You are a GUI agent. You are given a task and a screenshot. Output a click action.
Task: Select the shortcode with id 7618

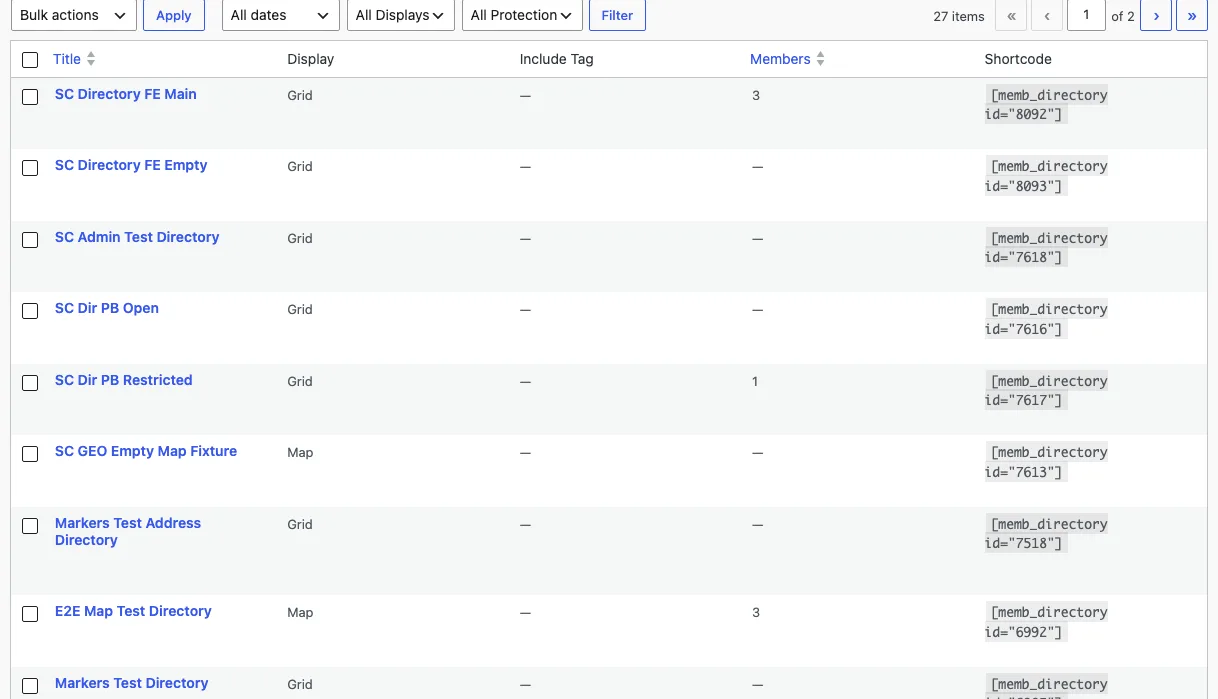(1046, 248)
